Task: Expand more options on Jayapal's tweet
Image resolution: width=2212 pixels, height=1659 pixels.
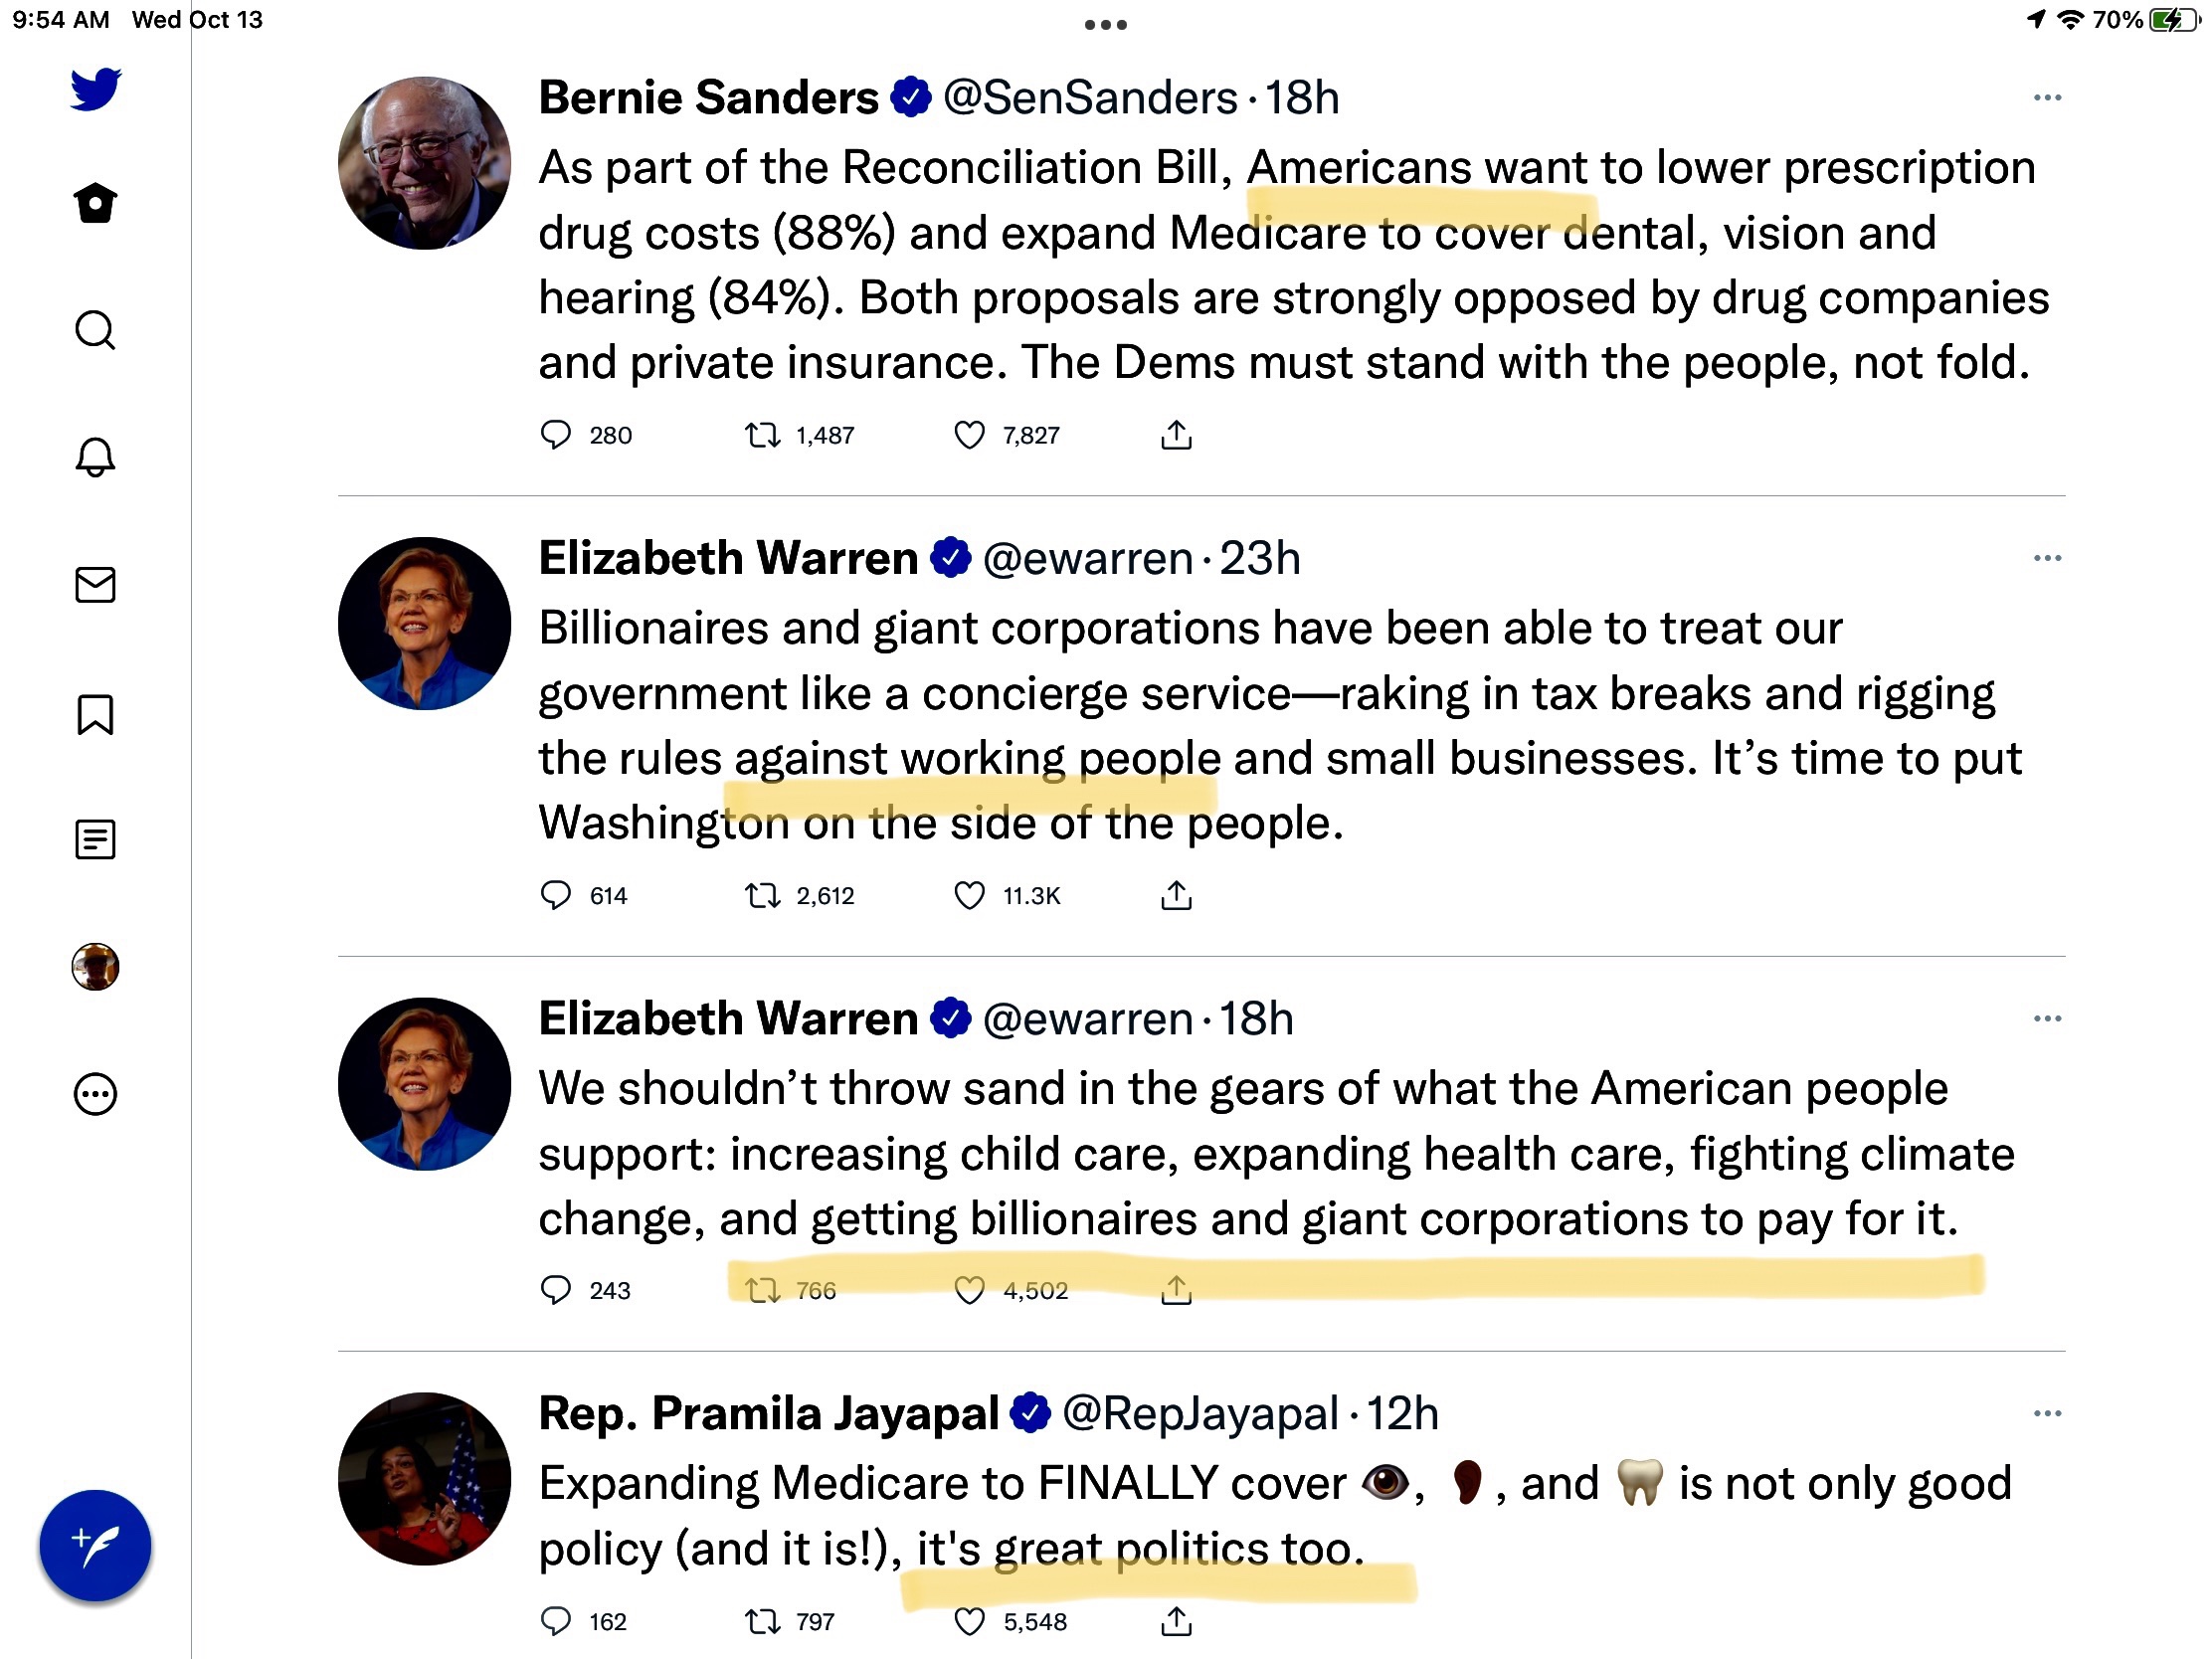Action: [2047, 1414]
